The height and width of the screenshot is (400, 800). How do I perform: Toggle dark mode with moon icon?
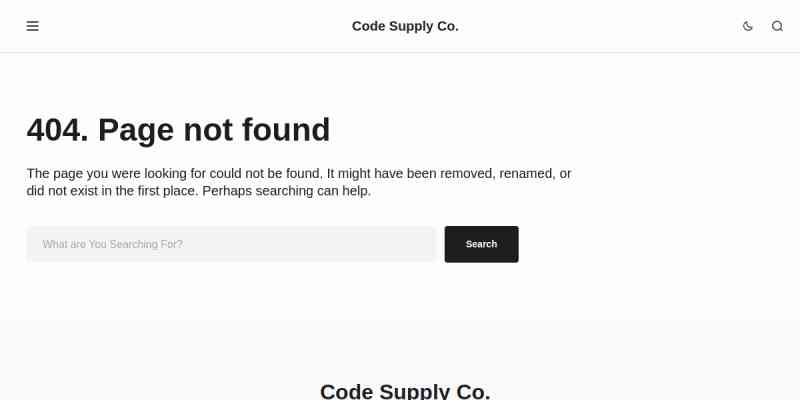(x=747, y=26)
